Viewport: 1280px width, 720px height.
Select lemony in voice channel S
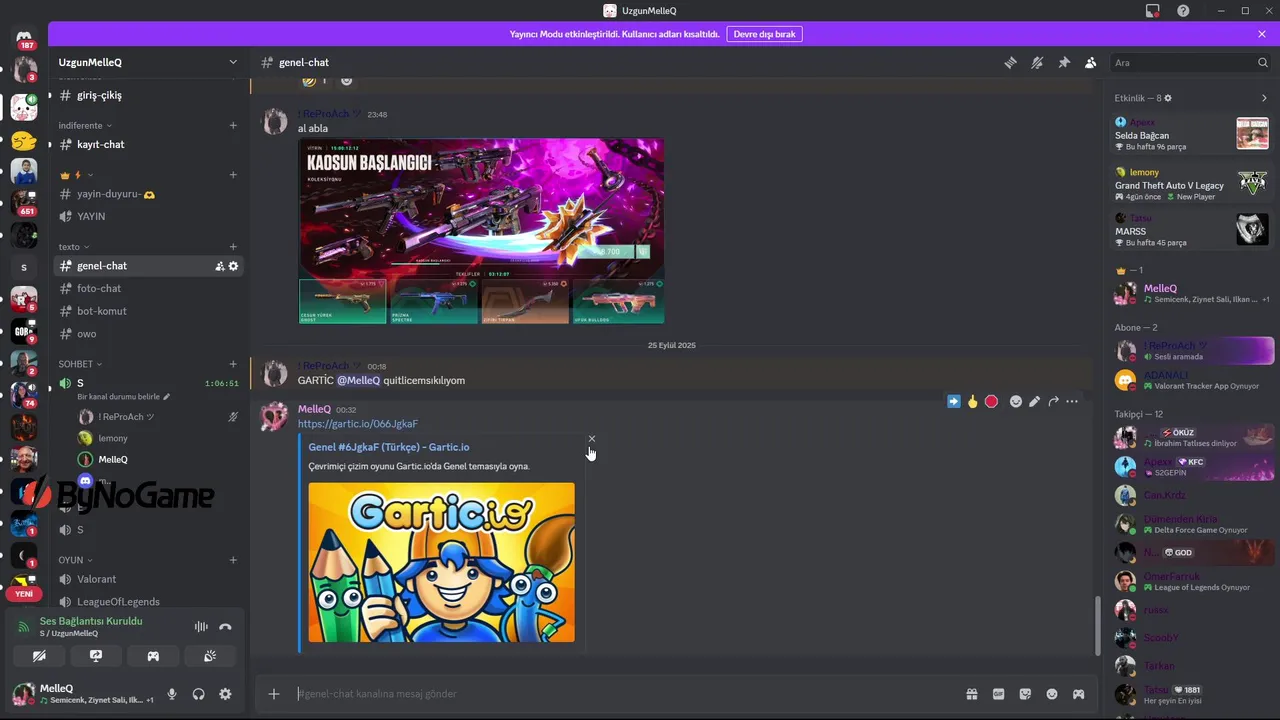pyautogui.click(x=113, y=438)
